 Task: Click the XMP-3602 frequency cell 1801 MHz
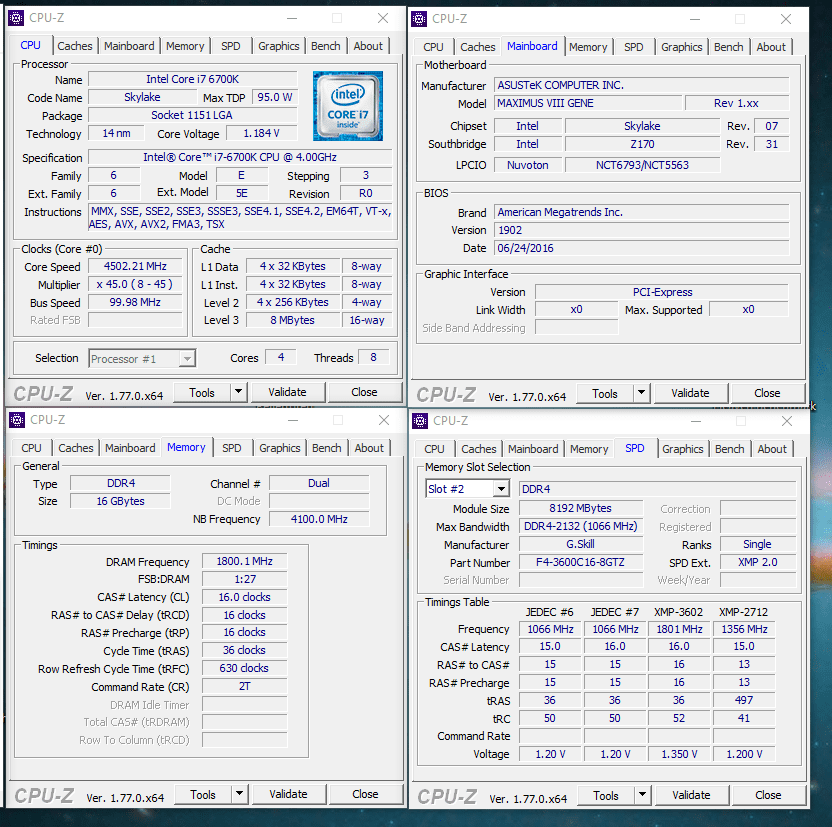[679, 629]
